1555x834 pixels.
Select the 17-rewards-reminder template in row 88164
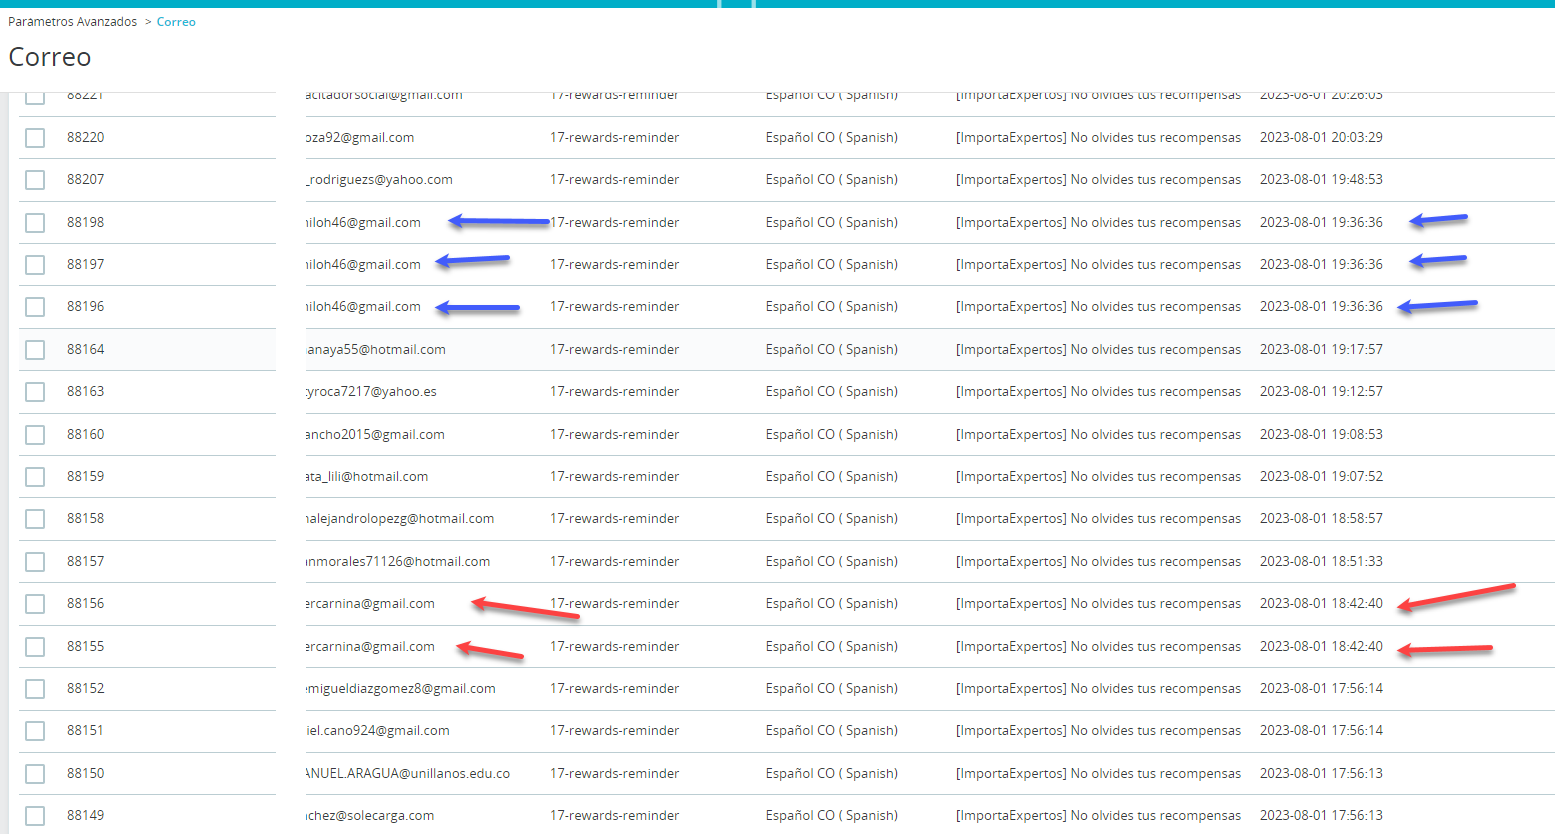pyautogui.click(x=614, y=349)
